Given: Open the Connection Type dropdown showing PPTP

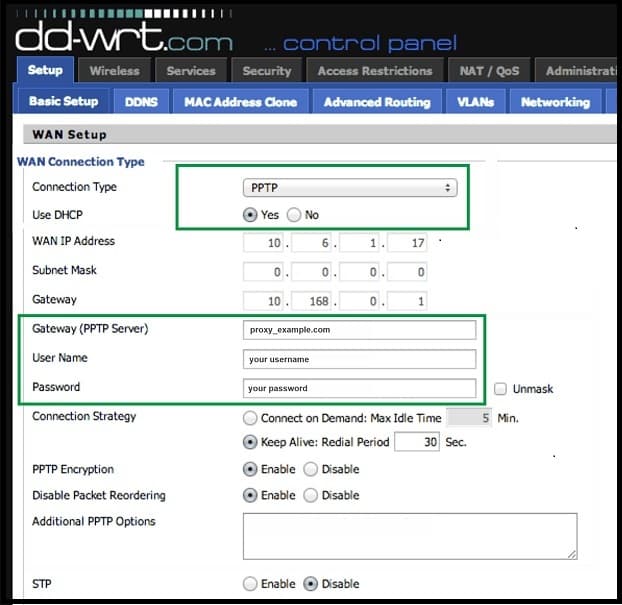Looking at the screenshot, I should tap(350, 188).
